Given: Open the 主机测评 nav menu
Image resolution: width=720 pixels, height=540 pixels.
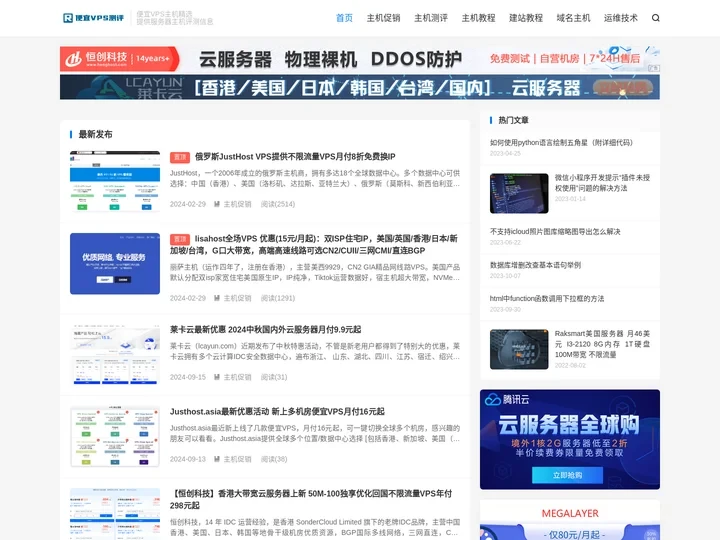Looking at the screenshot, I should 431,18.
